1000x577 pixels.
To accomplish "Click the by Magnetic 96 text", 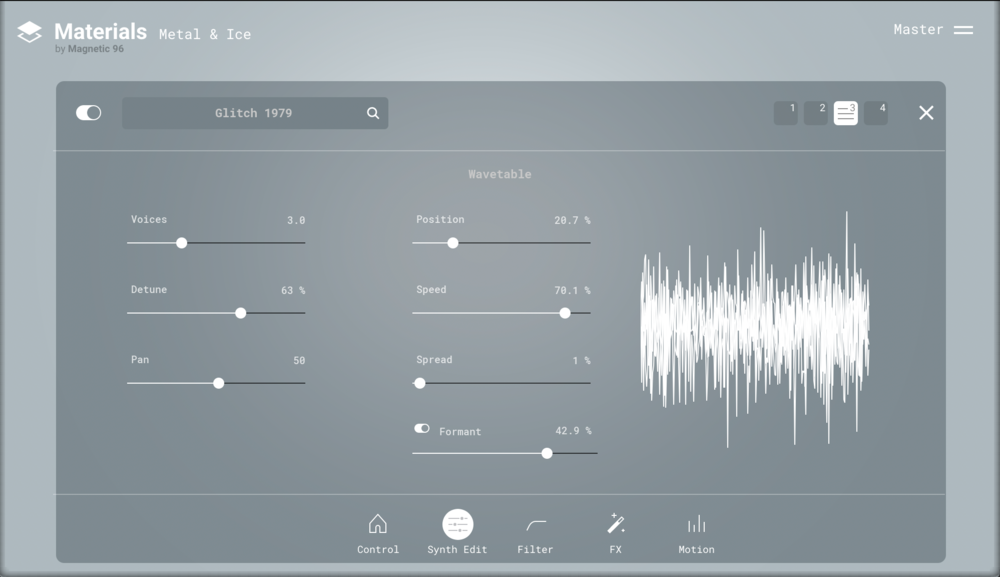I will coord(89,49).
